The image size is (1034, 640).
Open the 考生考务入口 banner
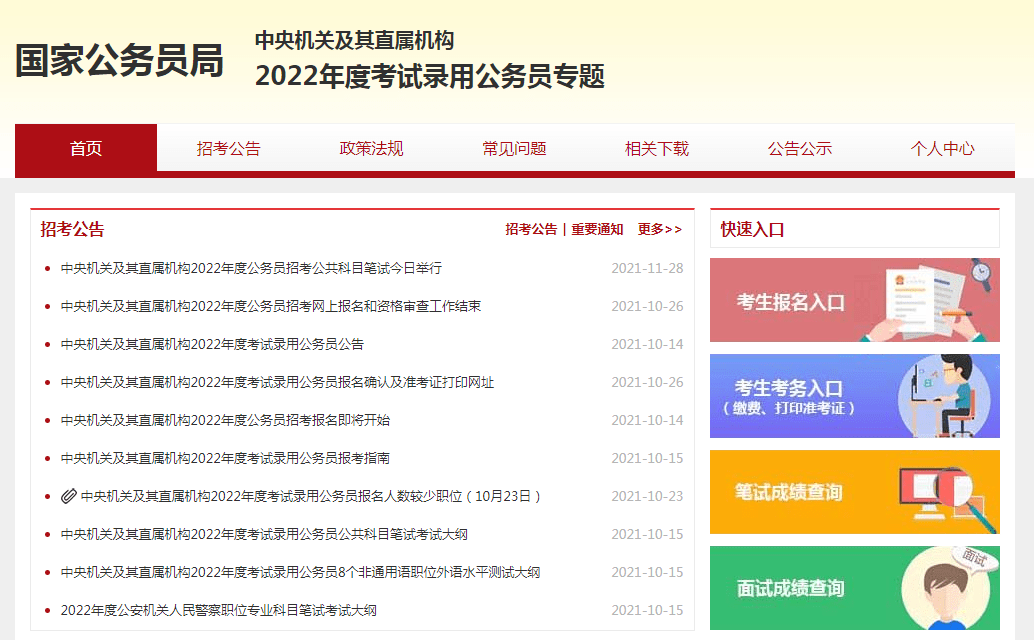click(x=855, y=396)
